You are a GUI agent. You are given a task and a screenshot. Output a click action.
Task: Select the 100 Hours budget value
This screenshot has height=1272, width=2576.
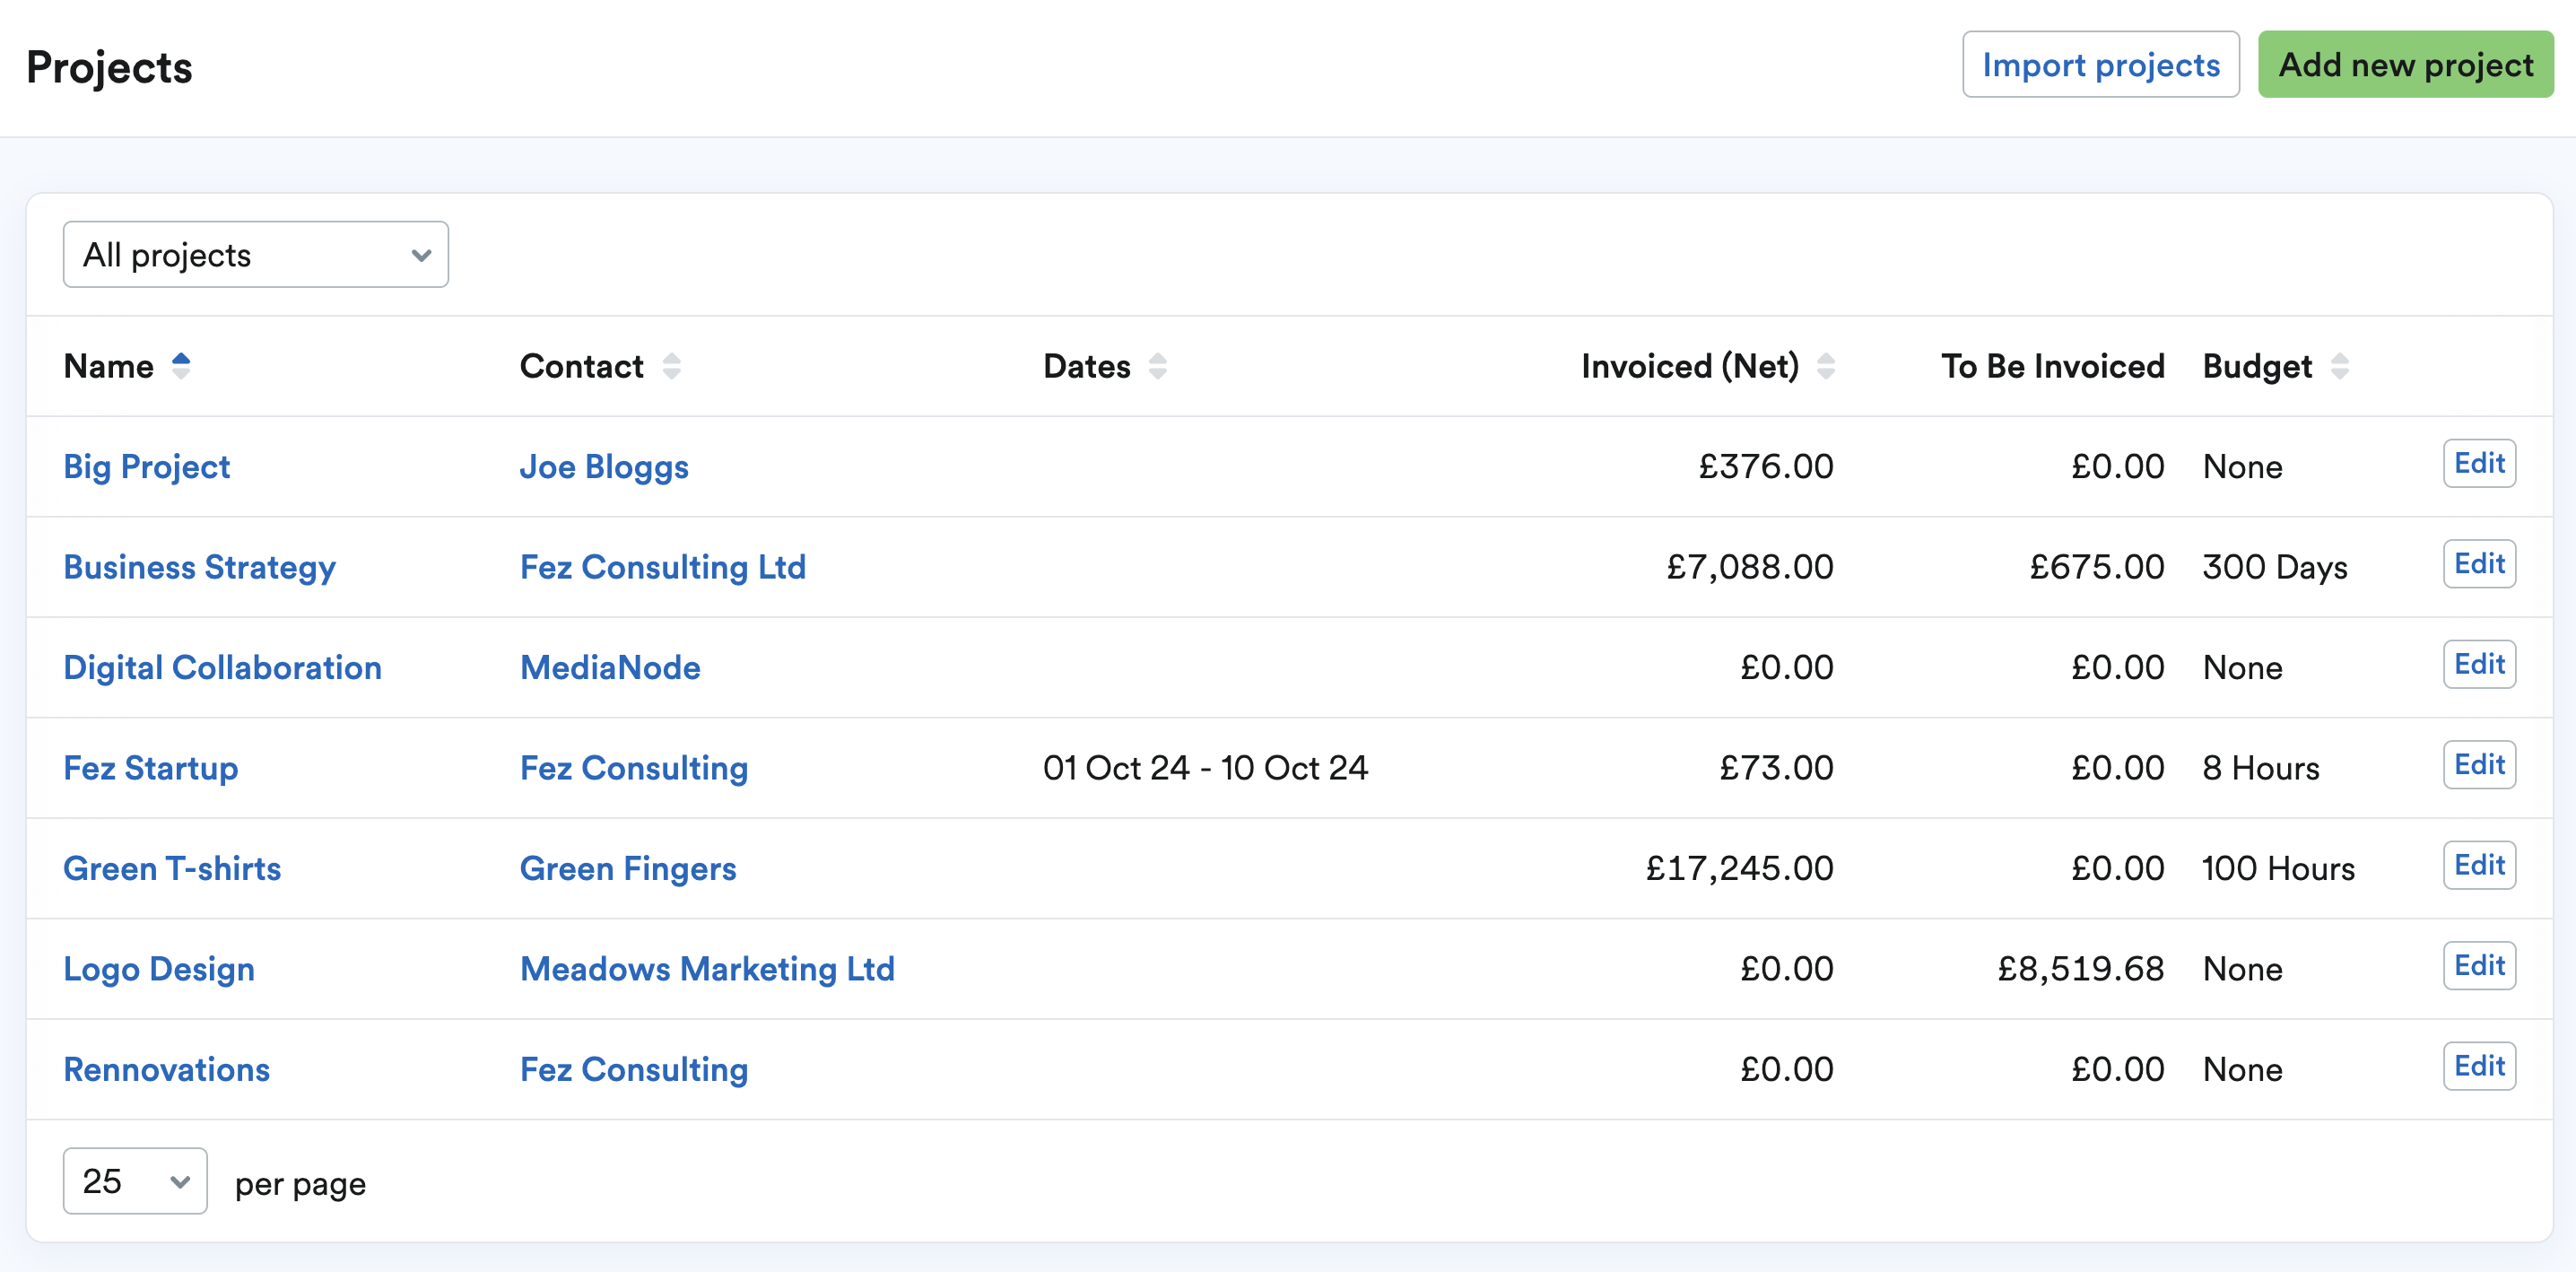2278,869
